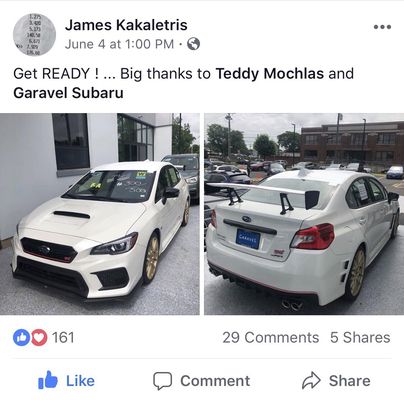Screen dimensions: 404x400
Task: Click the speech bubble comment icon
Action: tap(162, 381)
